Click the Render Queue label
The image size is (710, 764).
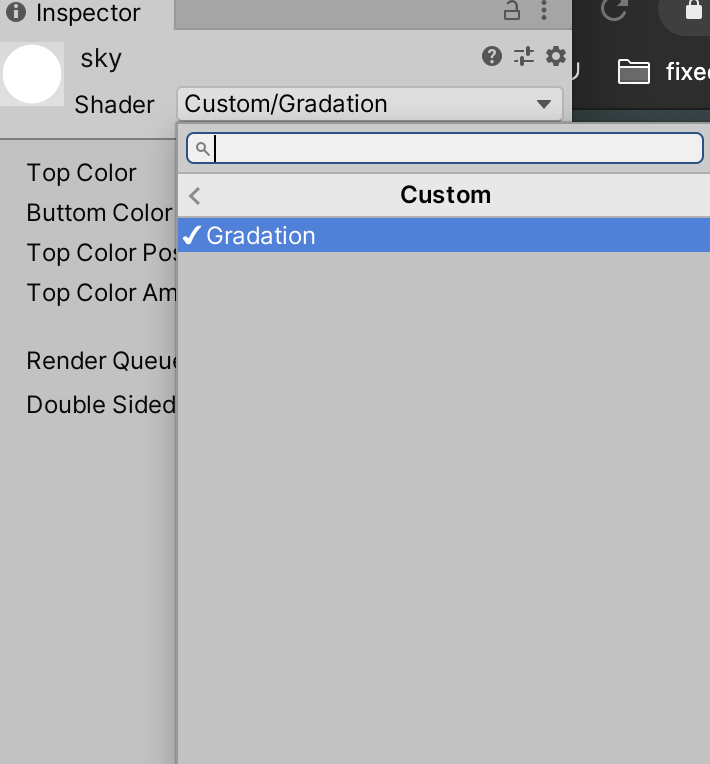(x=101, y=361)
